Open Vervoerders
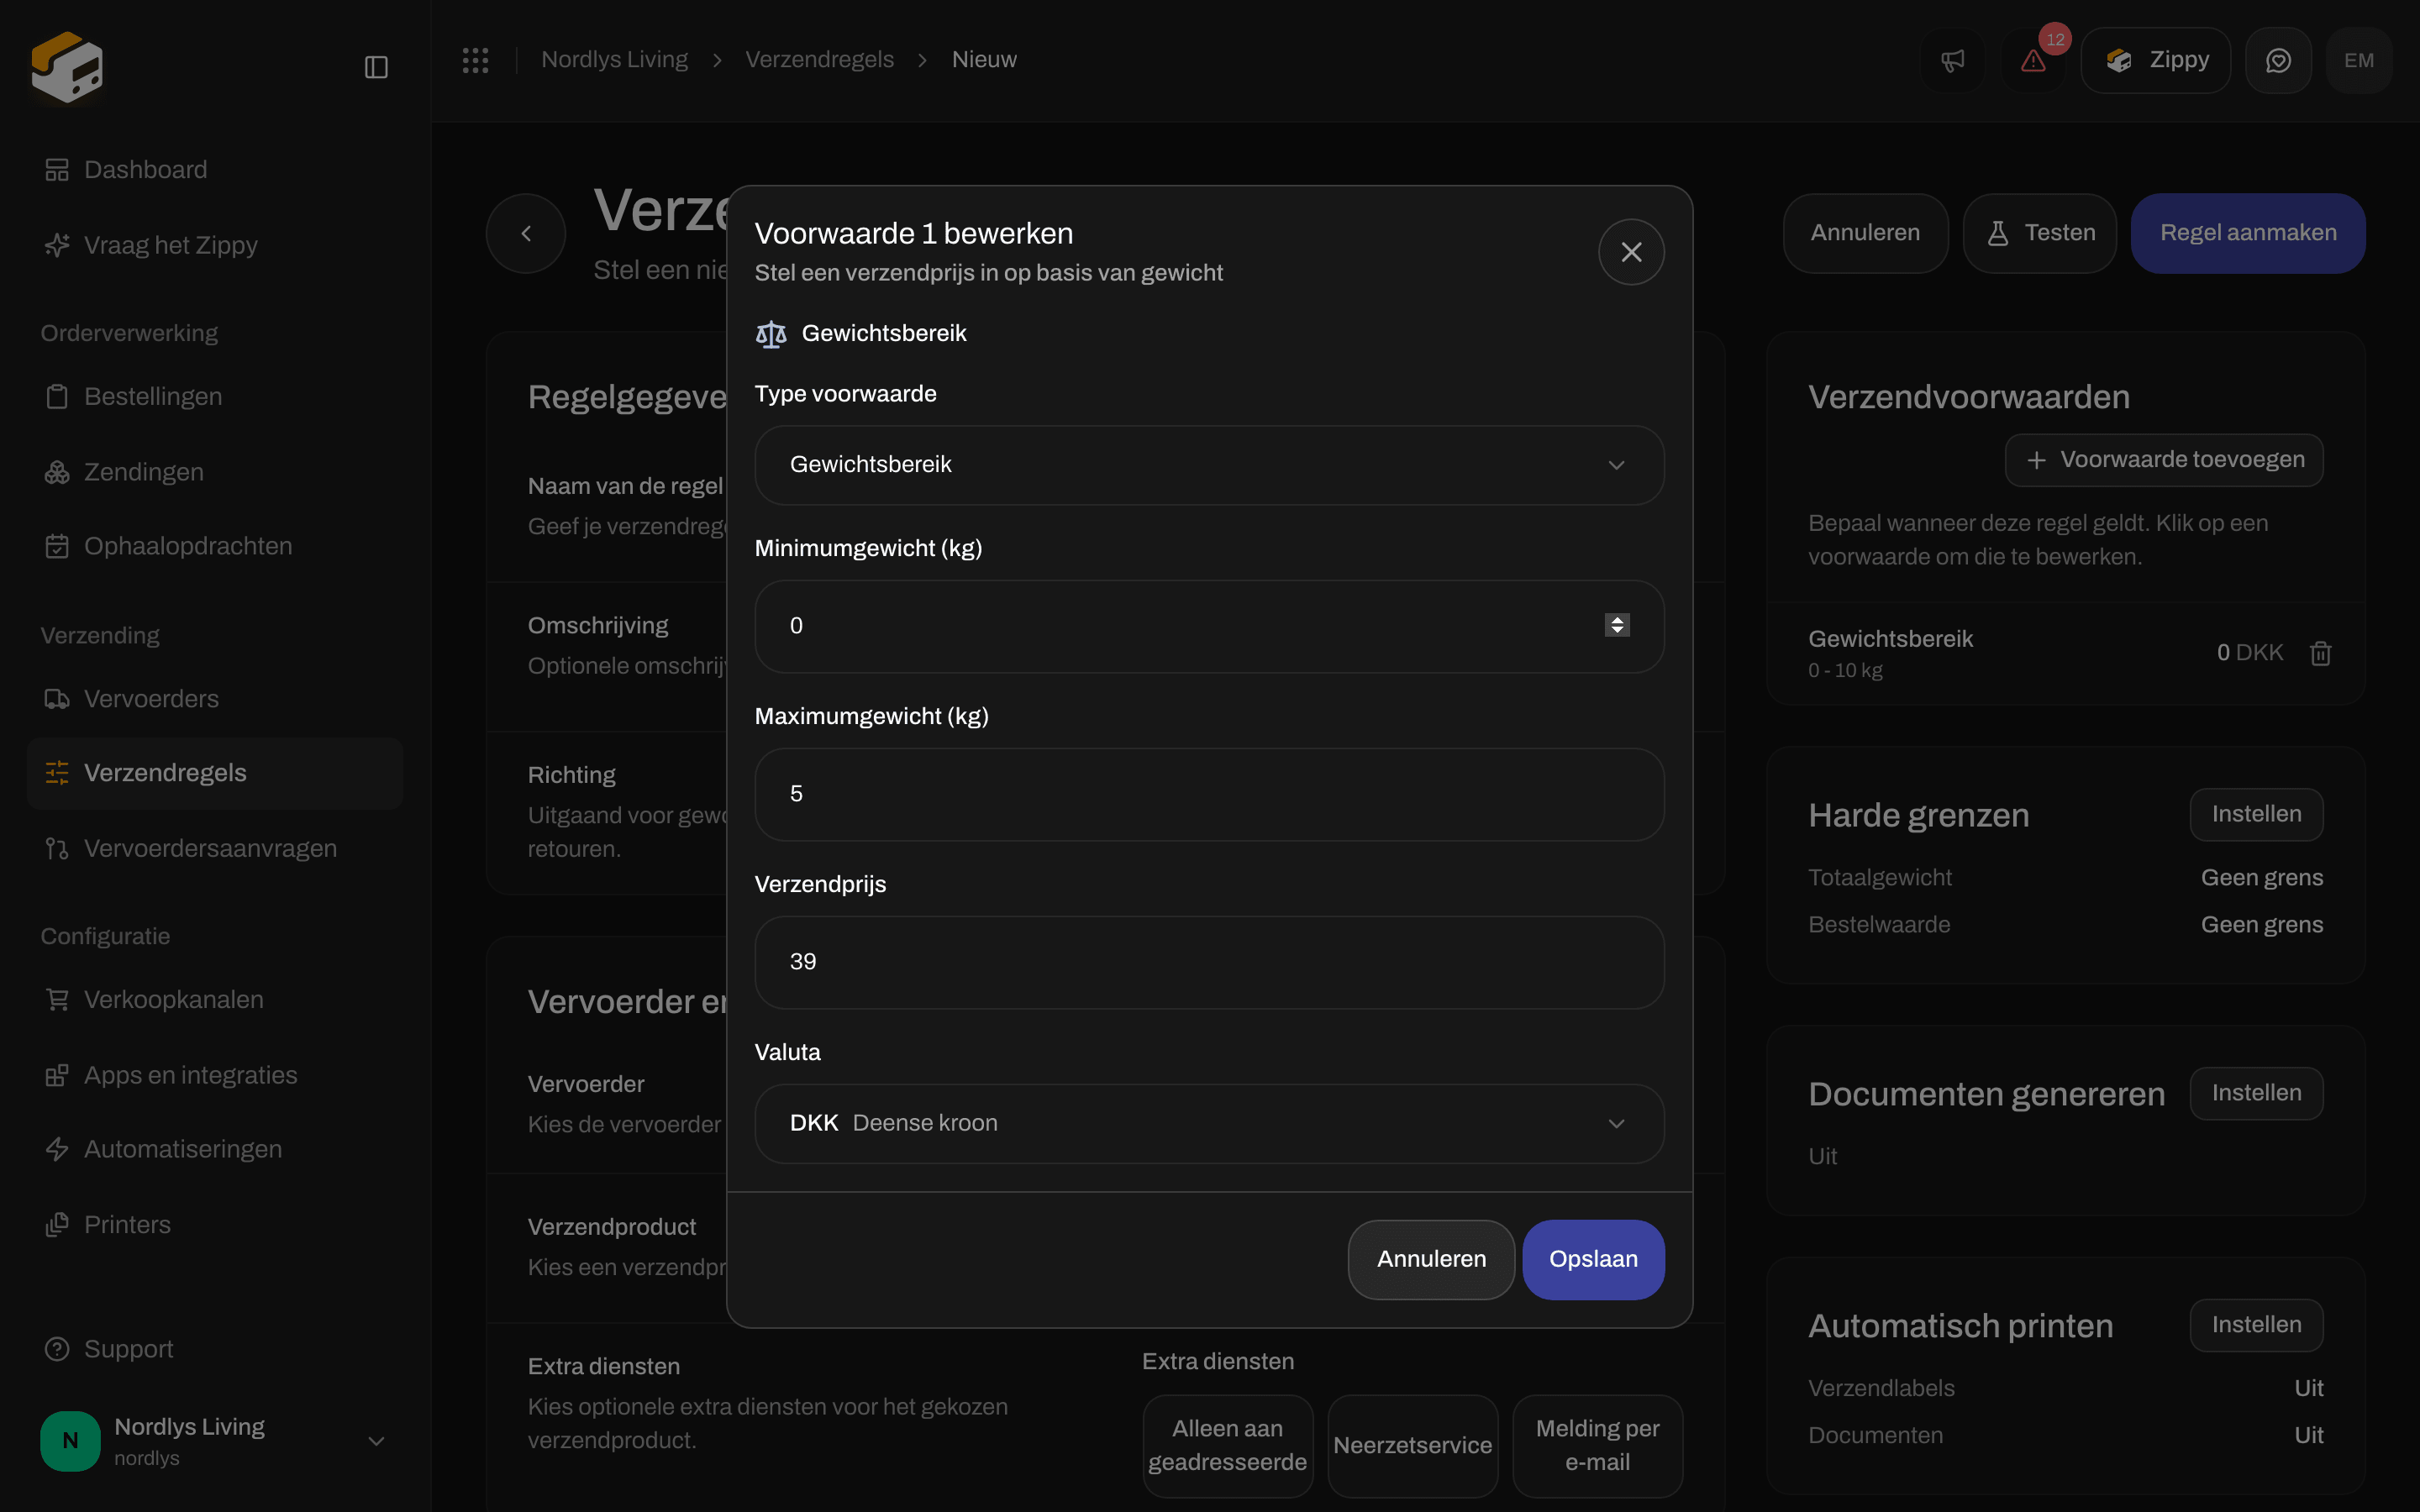This screenshot has height=1512, width=2420. coord(215,699)
